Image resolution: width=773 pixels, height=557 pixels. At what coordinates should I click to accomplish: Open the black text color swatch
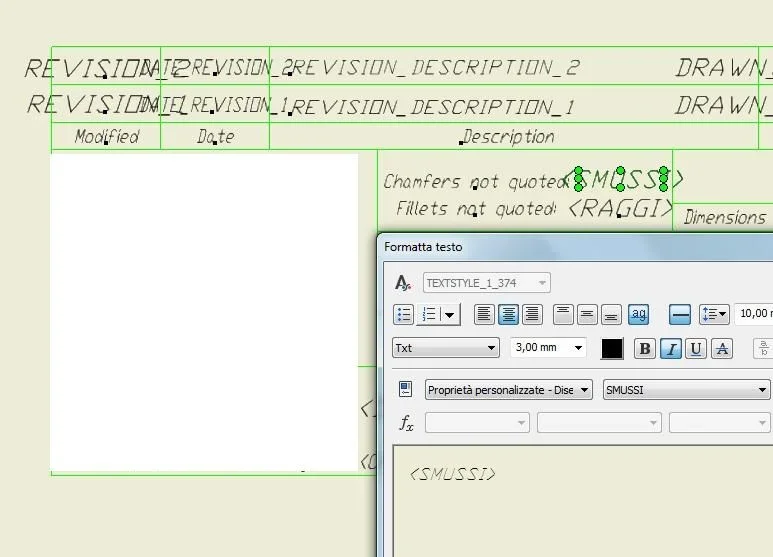612,348
